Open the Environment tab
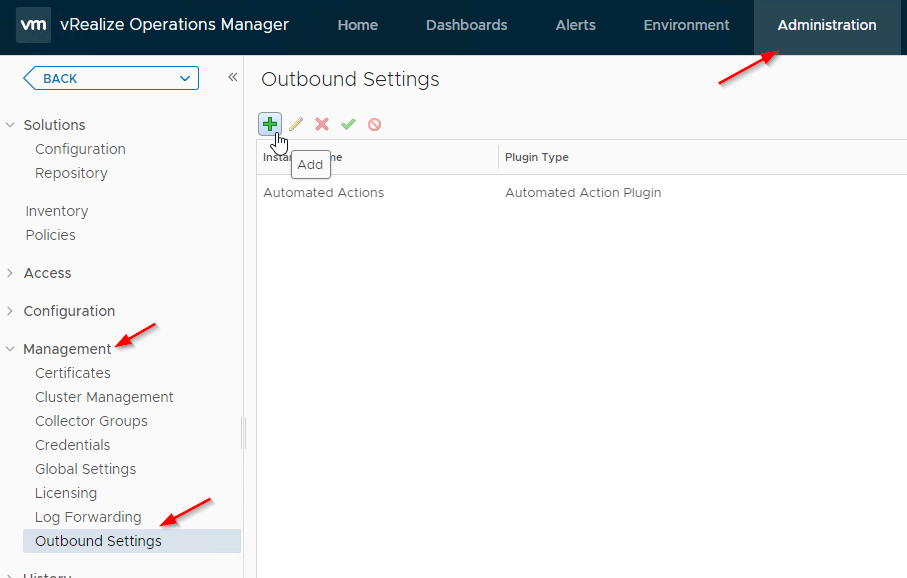This screenshot has height=578, width=907. pos(686,25)
